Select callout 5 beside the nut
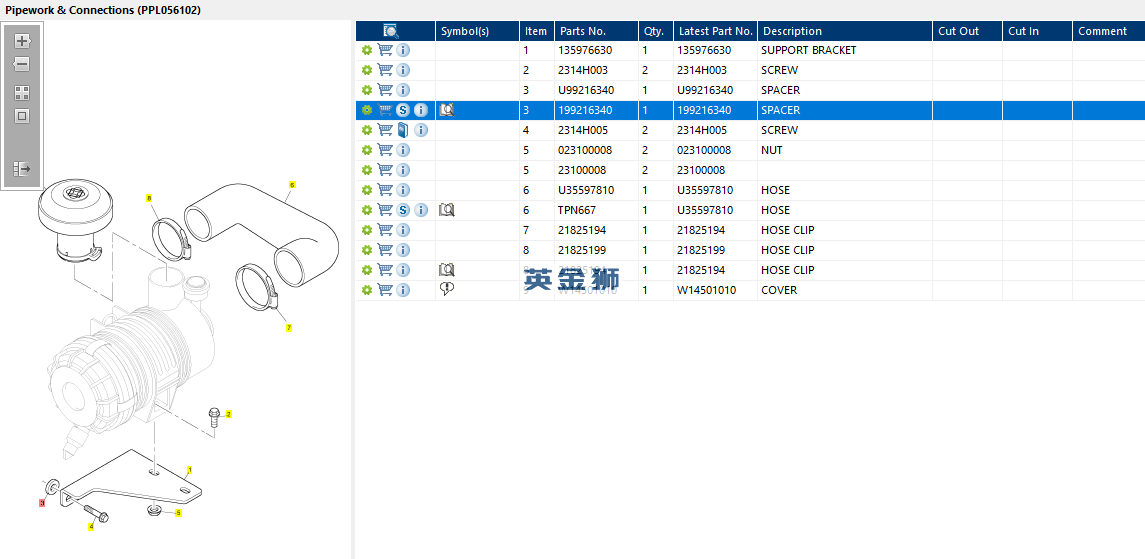This screenshot has height=559, width=1145. 178,513
